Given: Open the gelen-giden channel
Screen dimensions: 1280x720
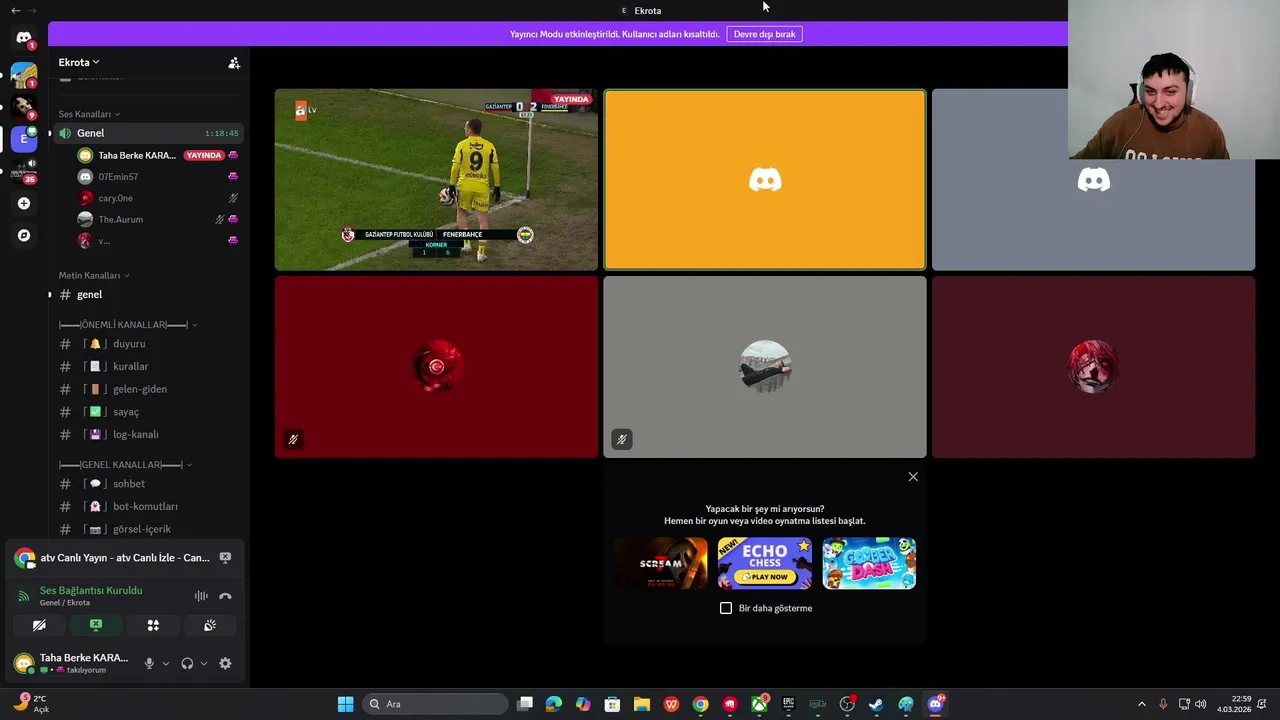Looking at the screenshot, I should pos(148,389).
